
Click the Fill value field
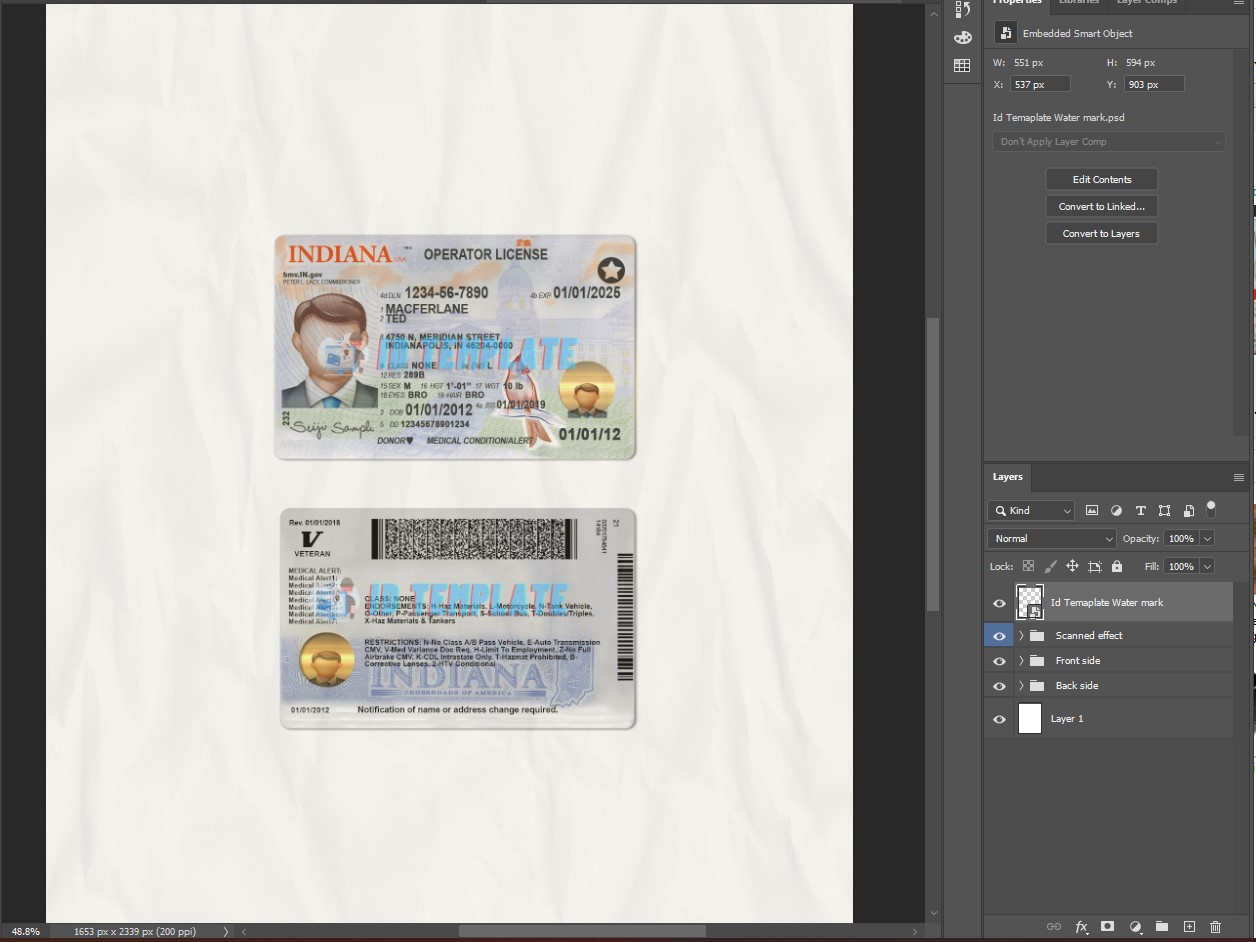[x=1181, y=566]
